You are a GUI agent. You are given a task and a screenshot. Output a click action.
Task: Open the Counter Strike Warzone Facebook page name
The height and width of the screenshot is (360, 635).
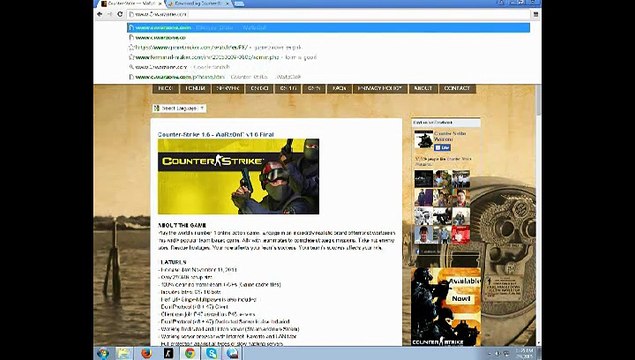(x=450, y=136)
